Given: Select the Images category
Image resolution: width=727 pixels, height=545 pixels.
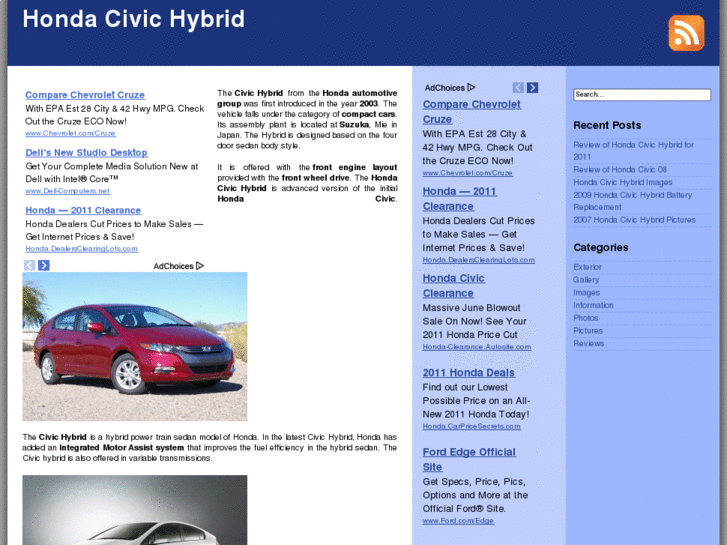Looking at the screenshot, I should (x=587, y=293).
